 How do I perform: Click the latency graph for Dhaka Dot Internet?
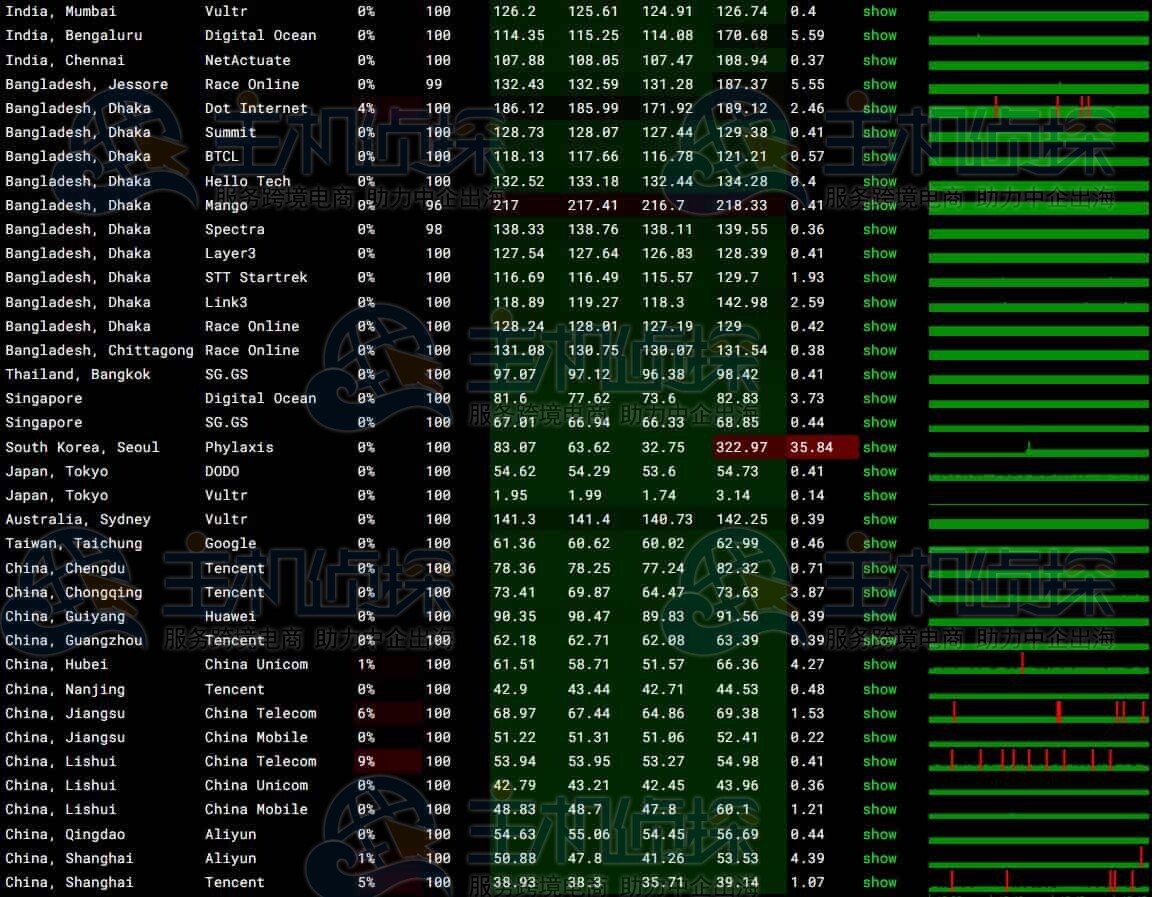pos(1038,108)
